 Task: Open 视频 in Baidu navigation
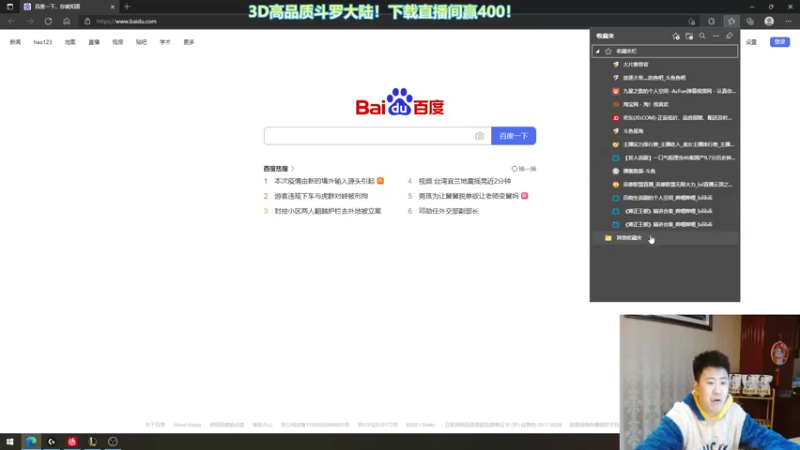click(x=117, y=42)
